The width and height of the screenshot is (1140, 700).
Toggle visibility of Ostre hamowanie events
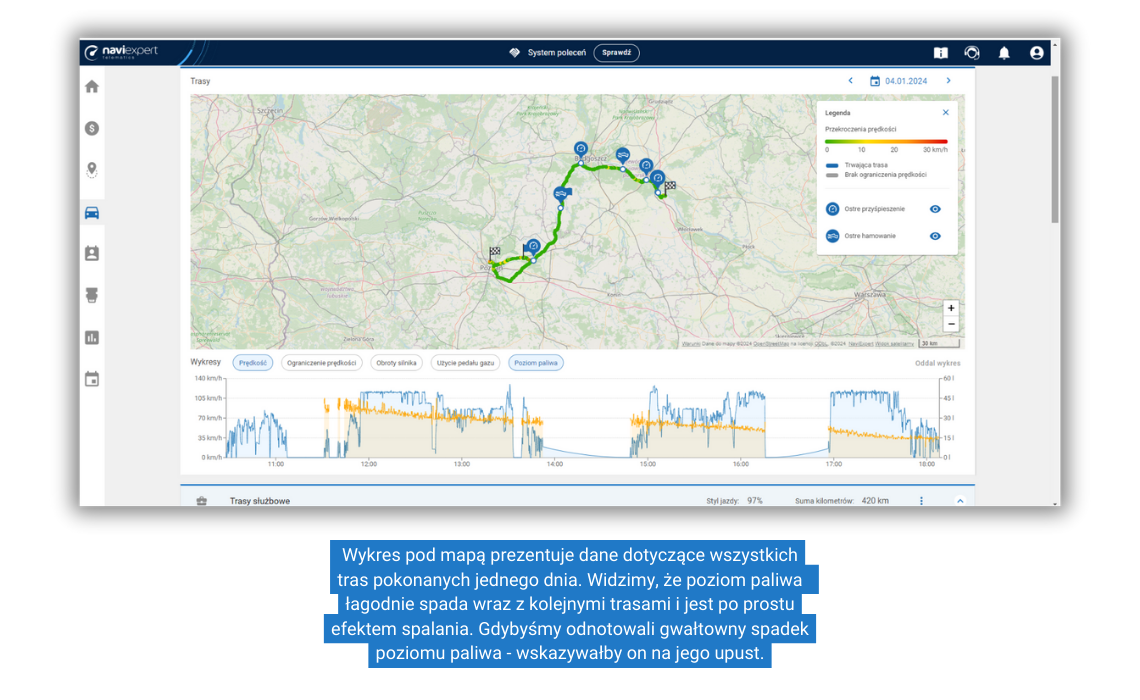935,236
